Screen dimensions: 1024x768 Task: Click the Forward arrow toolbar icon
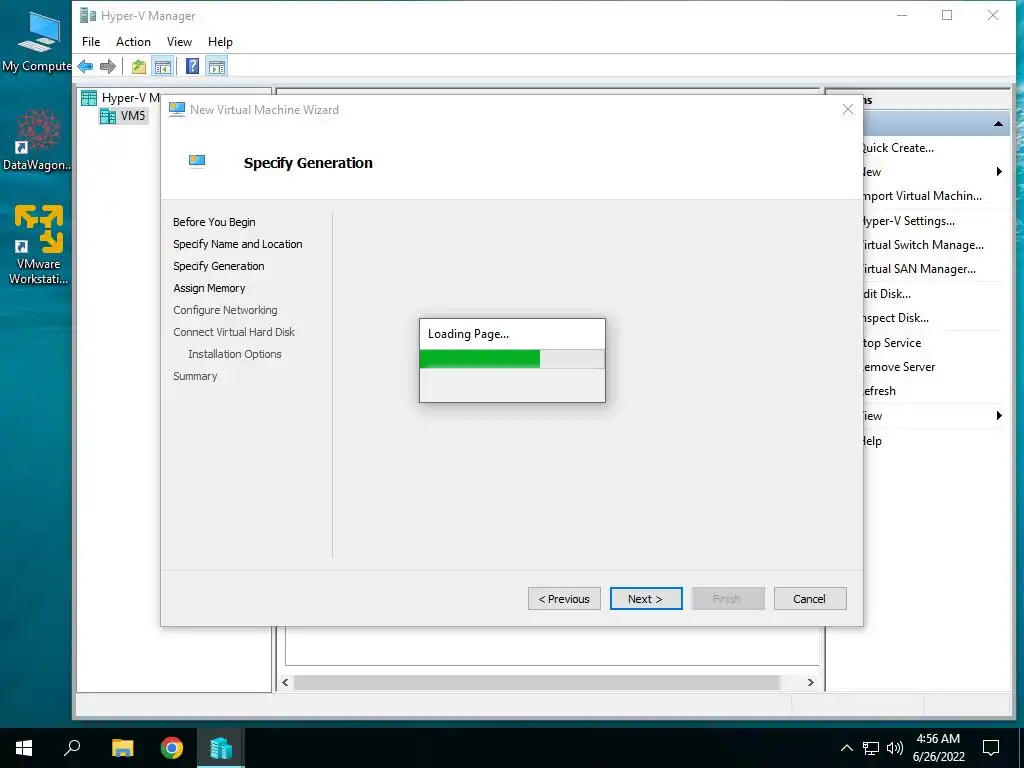pyautogui.click(x=108, y=66)
